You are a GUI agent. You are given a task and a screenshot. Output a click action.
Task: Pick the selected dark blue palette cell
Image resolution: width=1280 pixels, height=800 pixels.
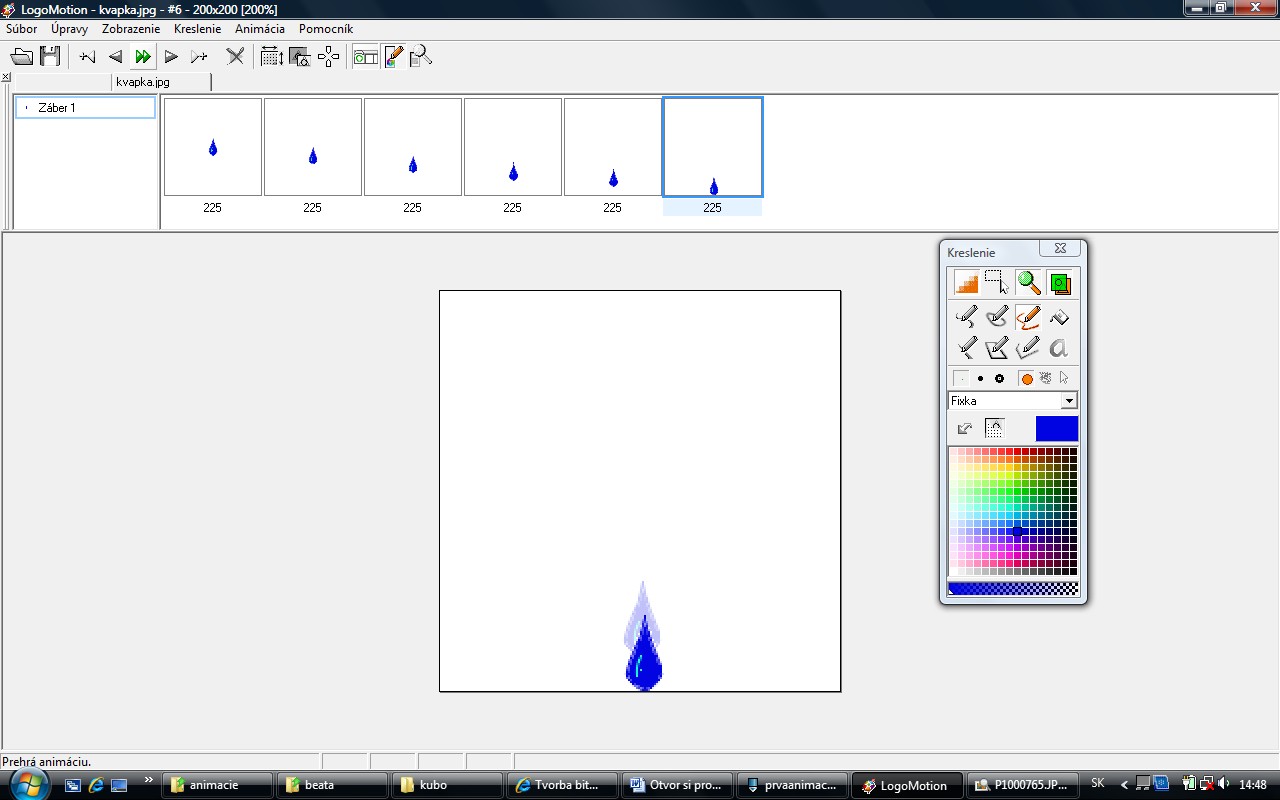coord(1017,532)
